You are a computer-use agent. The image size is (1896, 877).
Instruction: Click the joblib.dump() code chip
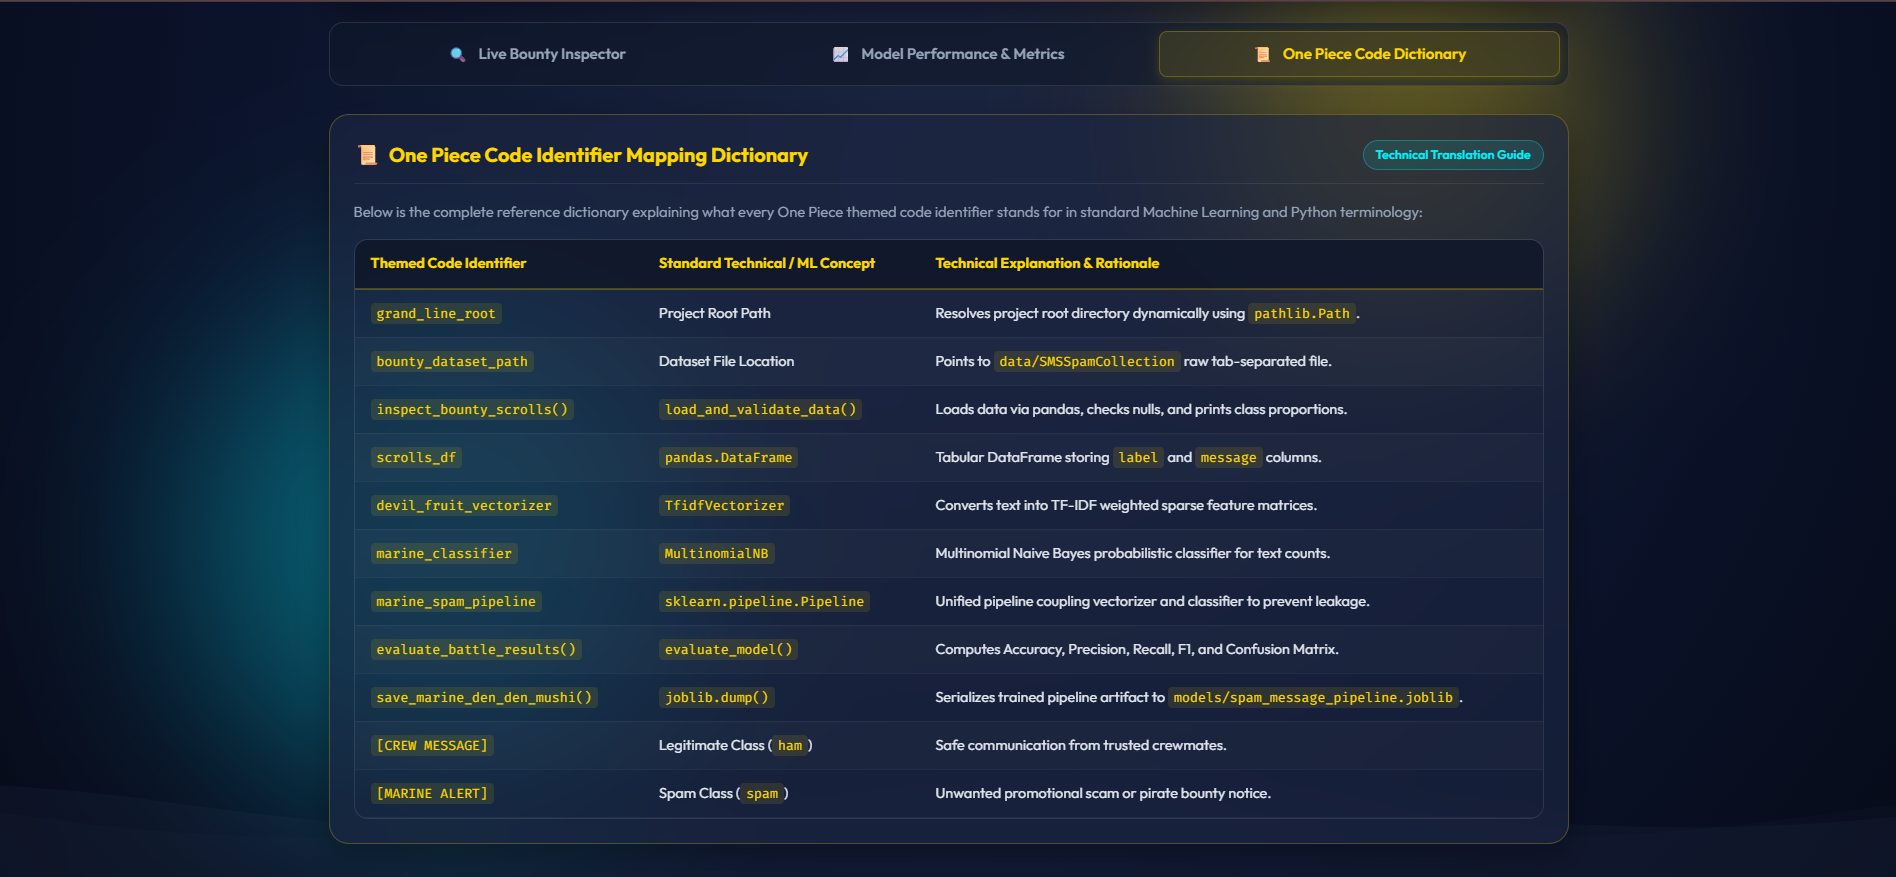click(716, 697)
